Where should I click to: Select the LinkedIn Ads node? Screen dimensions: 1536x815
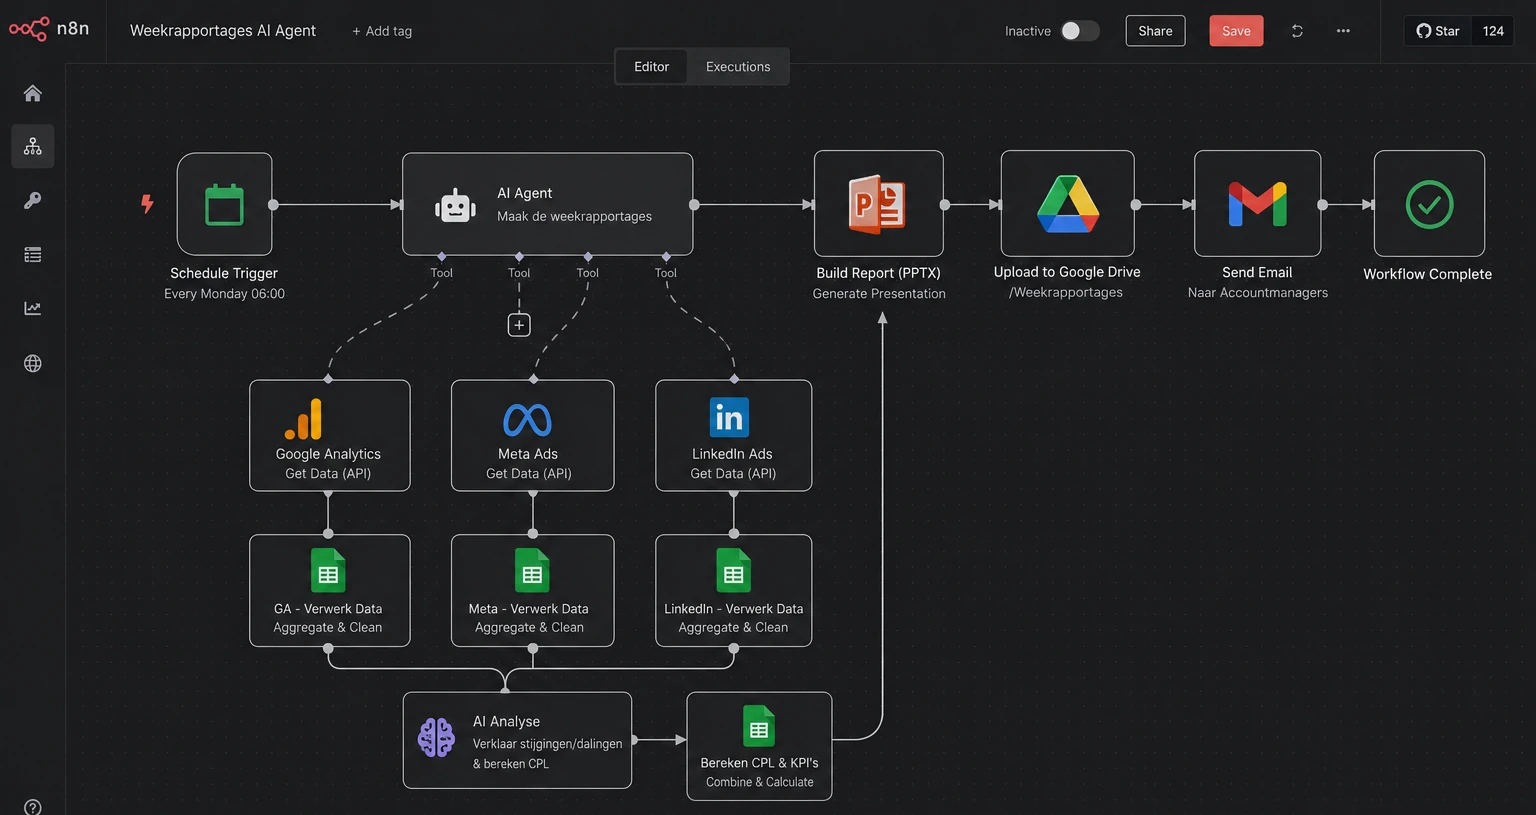point(733,435)
